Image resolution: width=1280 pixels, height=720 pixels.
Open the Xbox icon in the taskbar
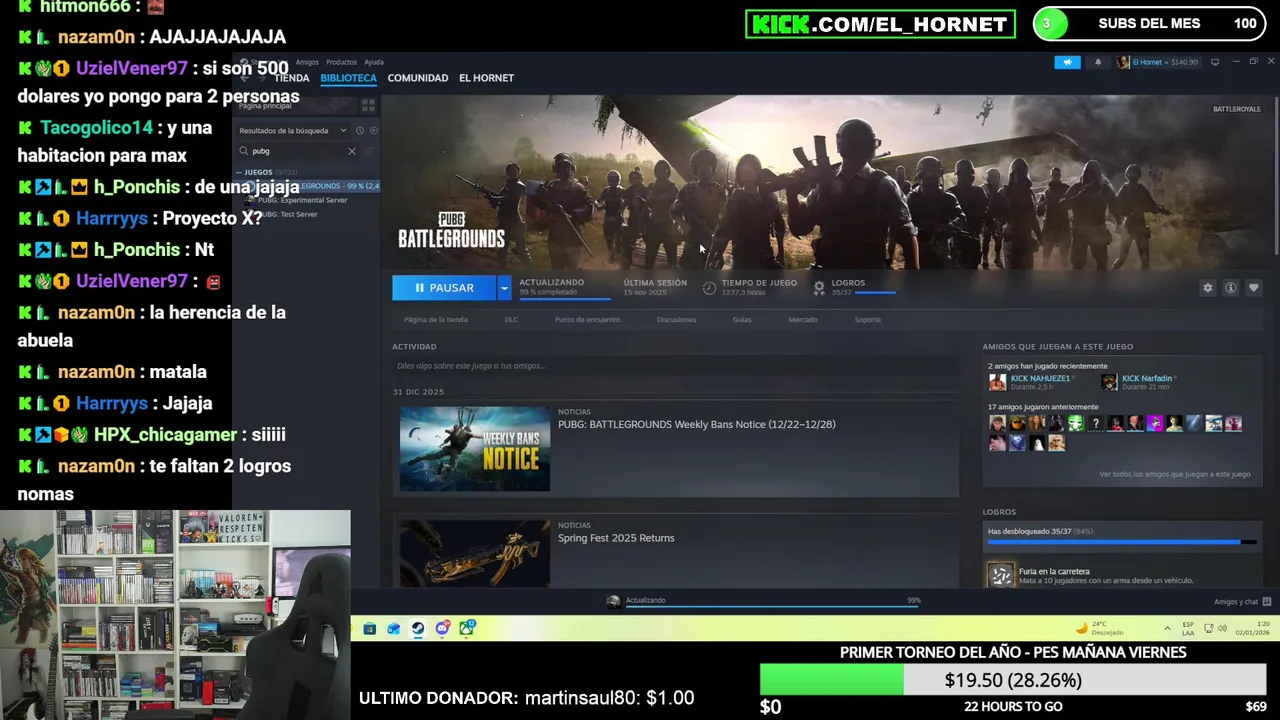tap(466, 629)
